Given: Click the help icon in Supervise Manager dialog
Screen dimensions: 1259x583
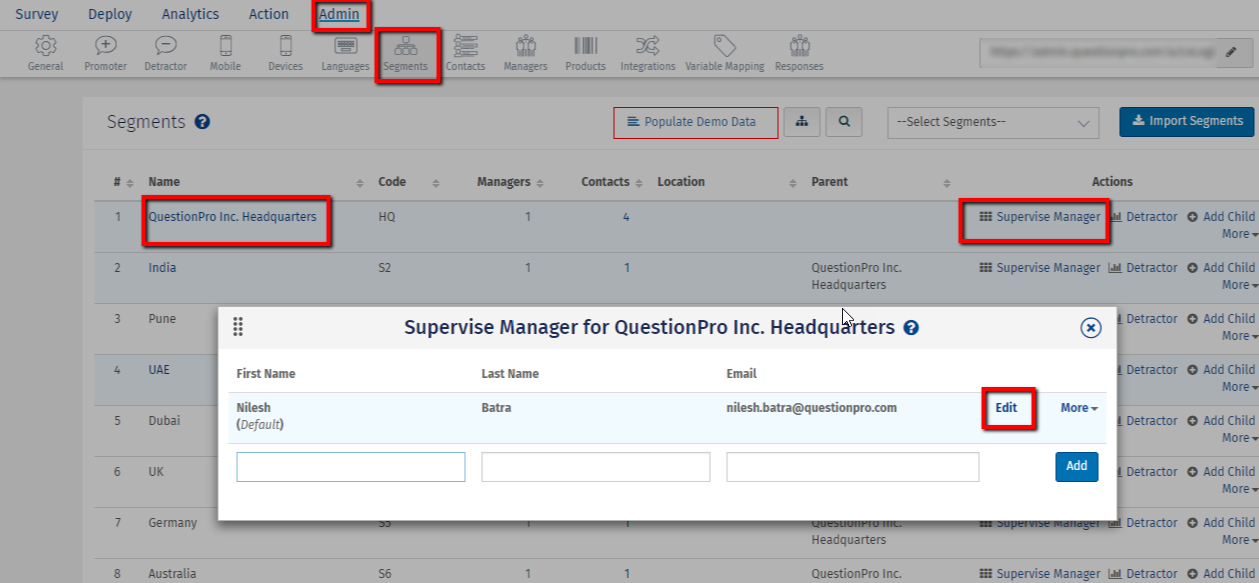Looking at the screenshot, I should [911, 327].
